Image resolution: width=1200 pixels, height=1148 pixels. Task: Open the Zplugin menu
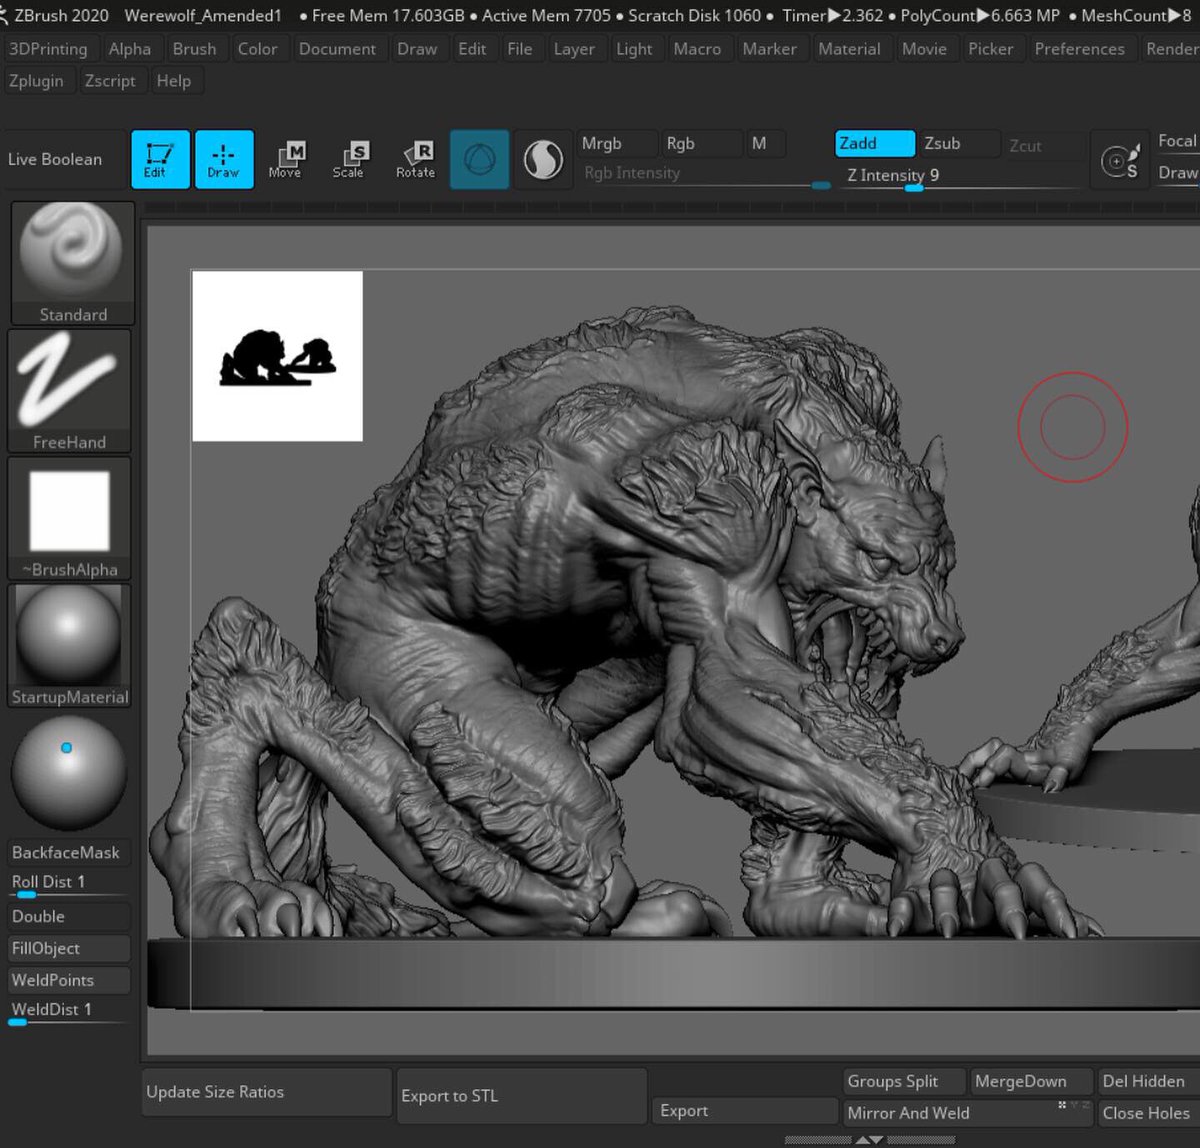[36, 81]
